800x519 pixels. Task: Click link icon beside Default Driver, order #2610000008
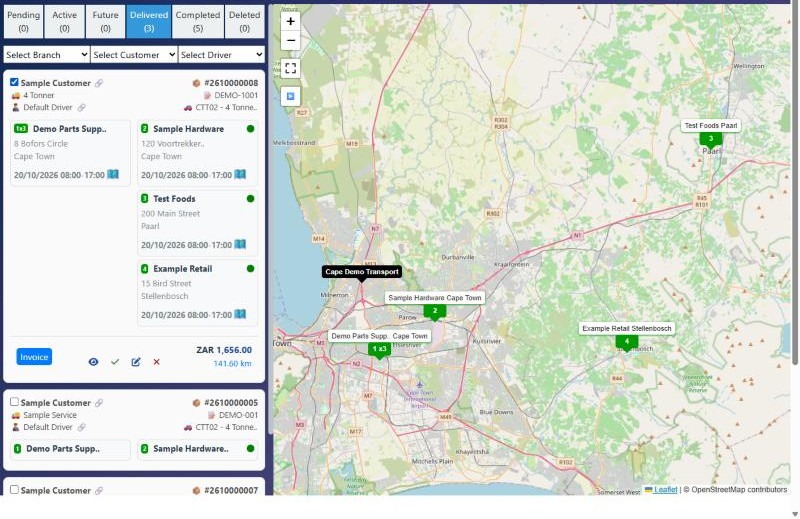(x=82, y=108)
